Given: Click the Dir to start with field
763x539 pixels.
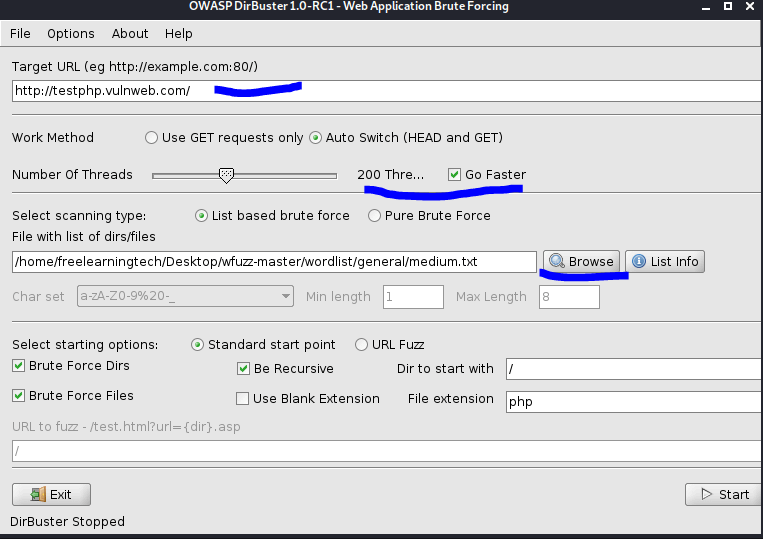Looking at the screenshot, I should coord(635,369).
